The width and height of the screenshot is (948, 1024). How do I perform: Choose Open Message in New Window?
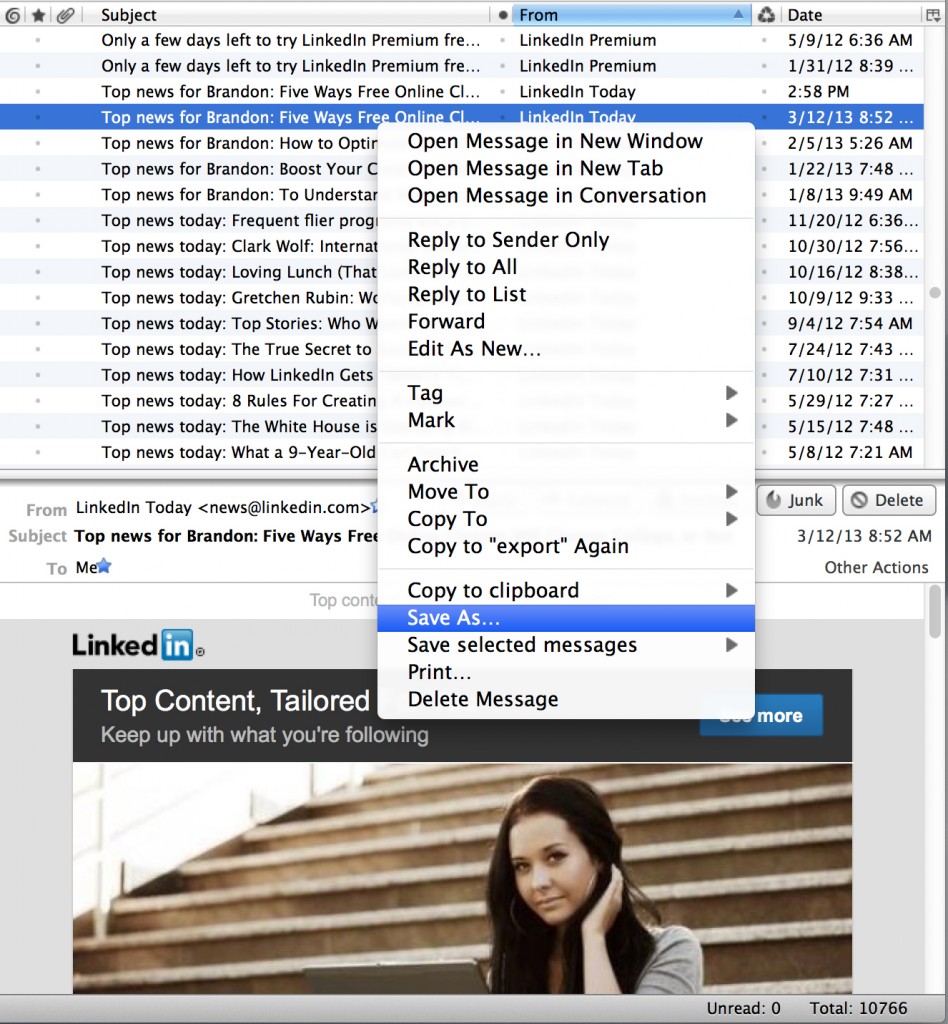566,141
